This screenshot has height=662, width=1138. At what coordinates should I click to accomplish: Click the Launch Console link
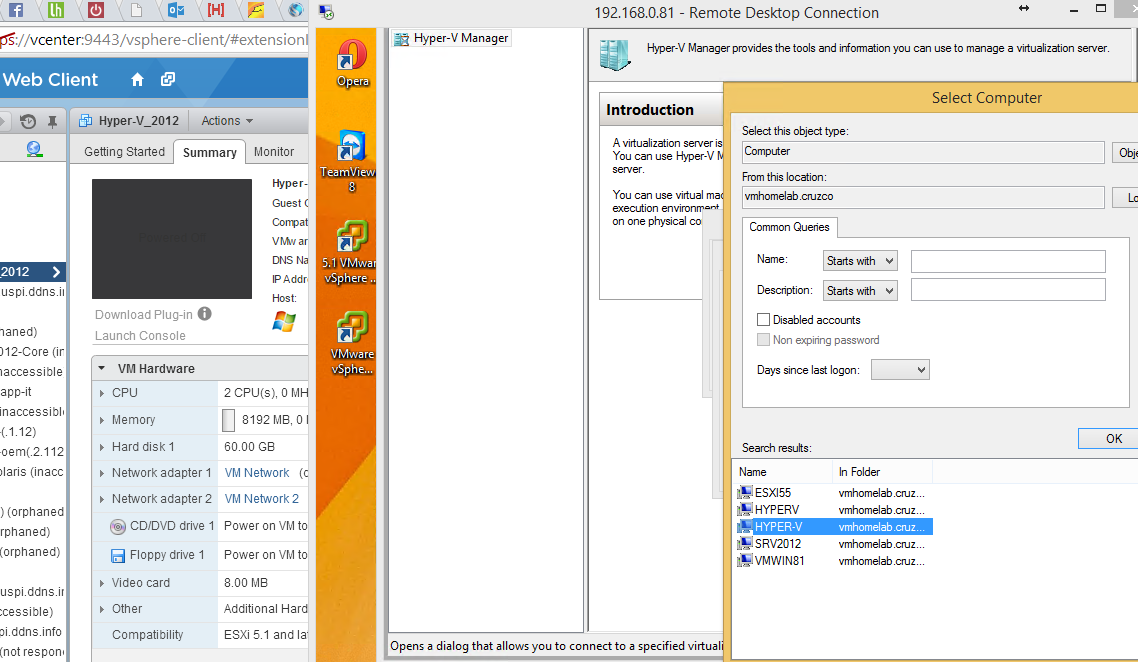coord(140,335)
